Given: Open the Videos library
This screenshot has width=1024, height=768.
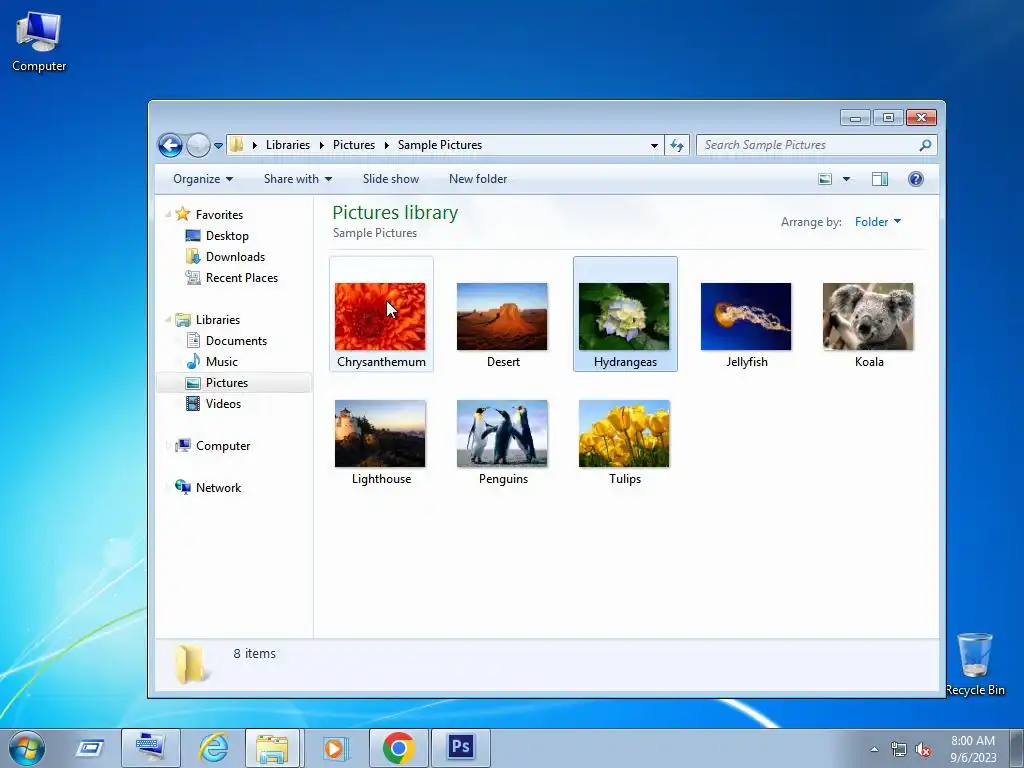Looking at the screenshot, I should coord(223,404).
